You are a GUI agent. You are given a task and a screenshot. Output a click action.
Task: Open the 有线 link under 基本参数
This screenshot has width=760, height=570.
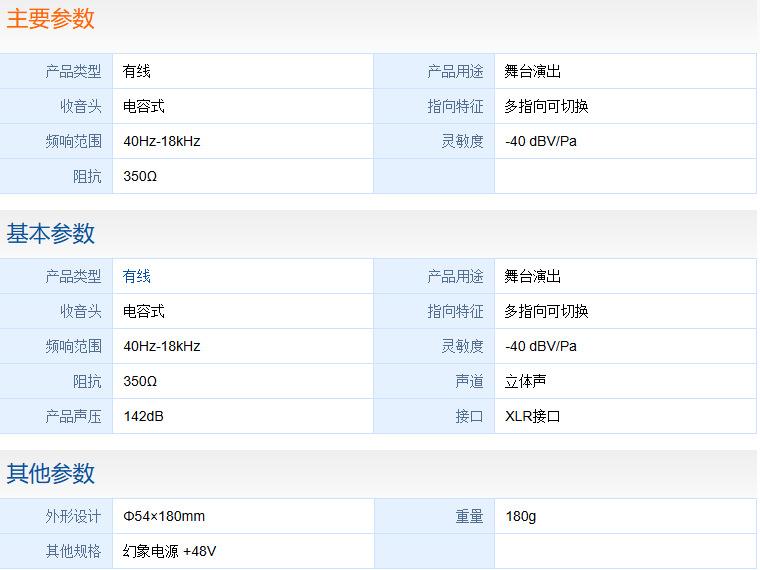(137, 276)
